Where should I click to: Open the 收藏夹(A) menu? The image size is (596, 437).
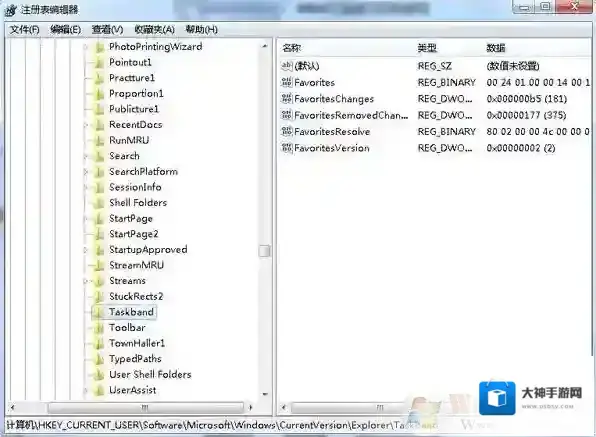click(154, 29)
